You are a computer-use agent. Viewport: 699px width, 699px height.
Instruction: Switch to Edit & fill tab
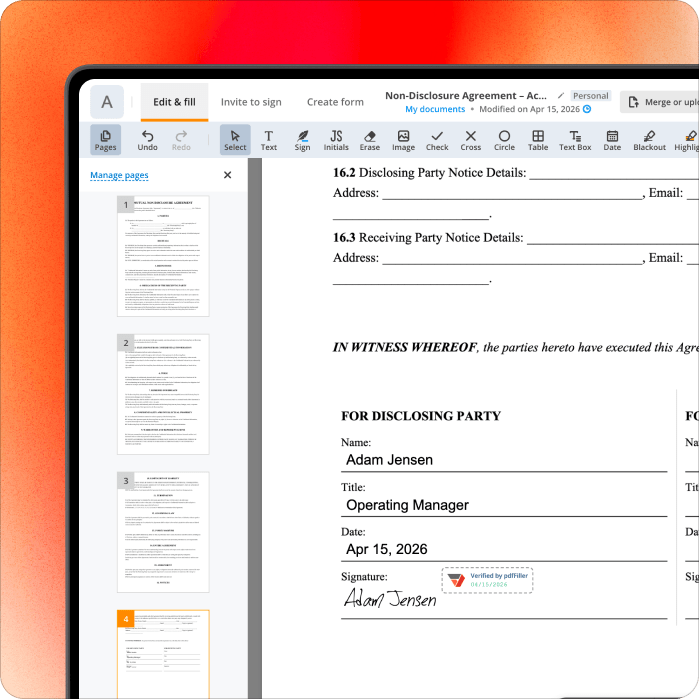click(174, 102)
